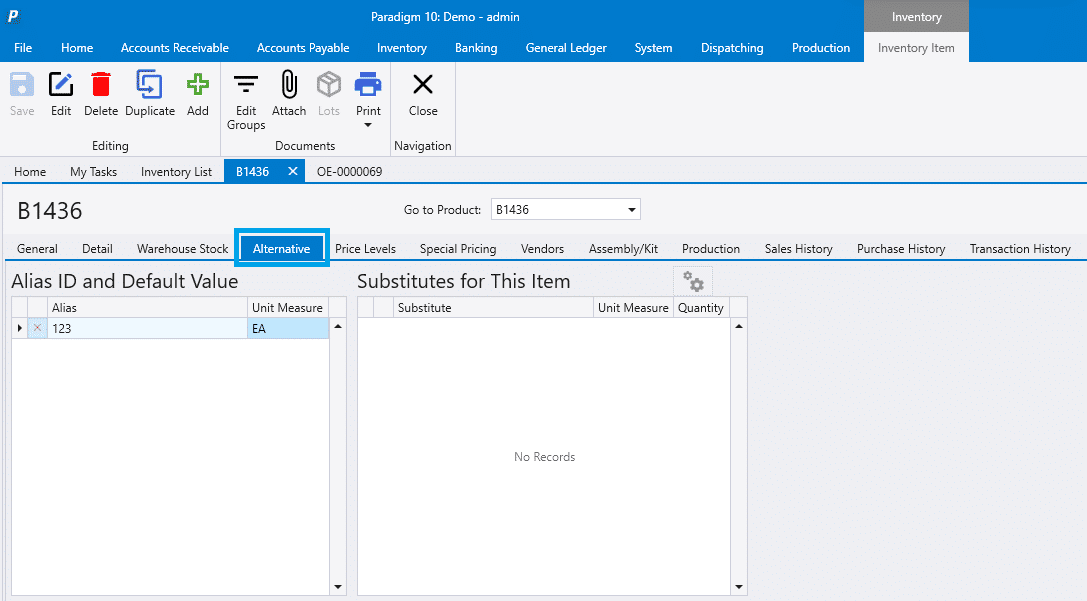This screenshot has width=1087, height=601.
Task: Open the Banking menu
Action: [476, 48]
